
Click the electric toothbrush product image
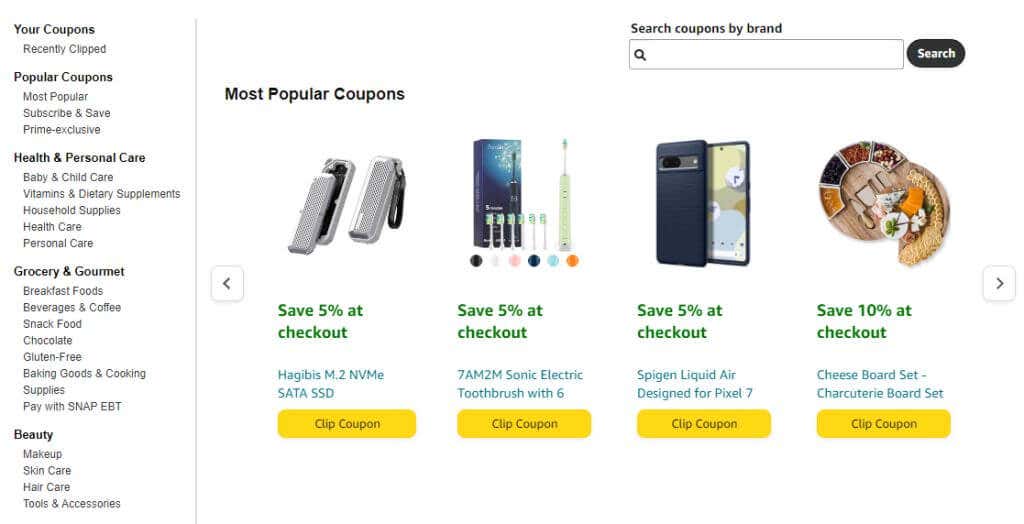[x=524, y=195]
